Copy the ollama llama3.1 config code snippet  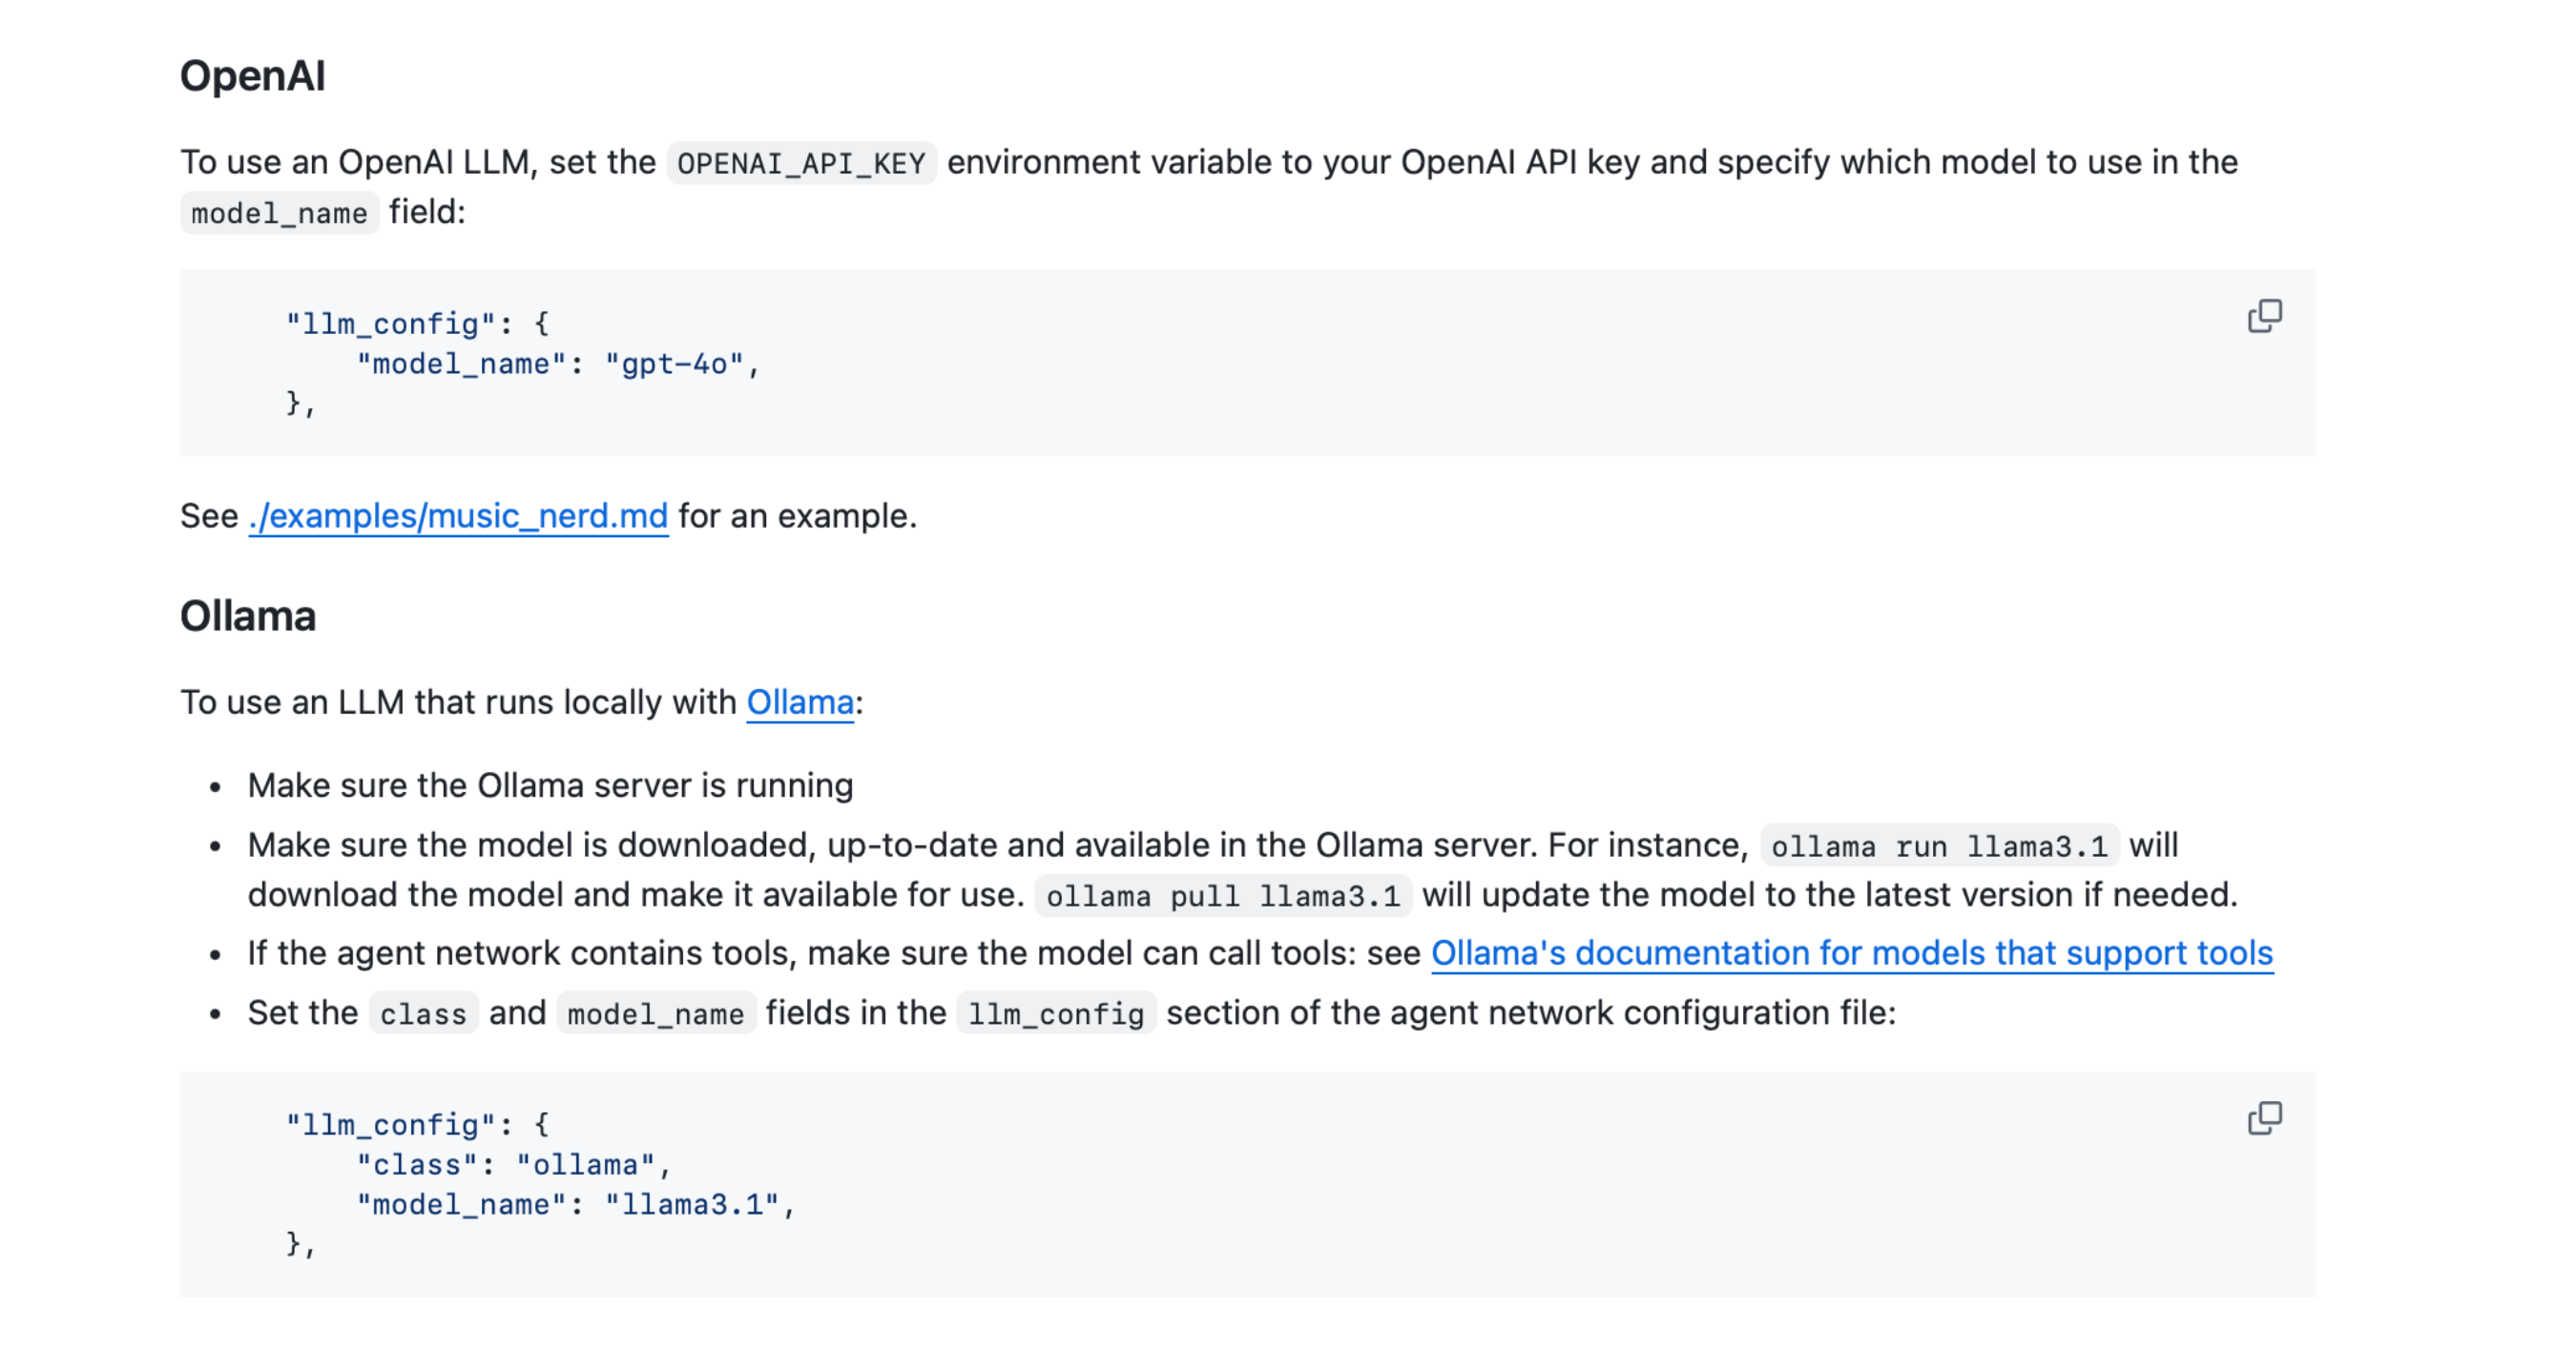coord(2263,1117)
